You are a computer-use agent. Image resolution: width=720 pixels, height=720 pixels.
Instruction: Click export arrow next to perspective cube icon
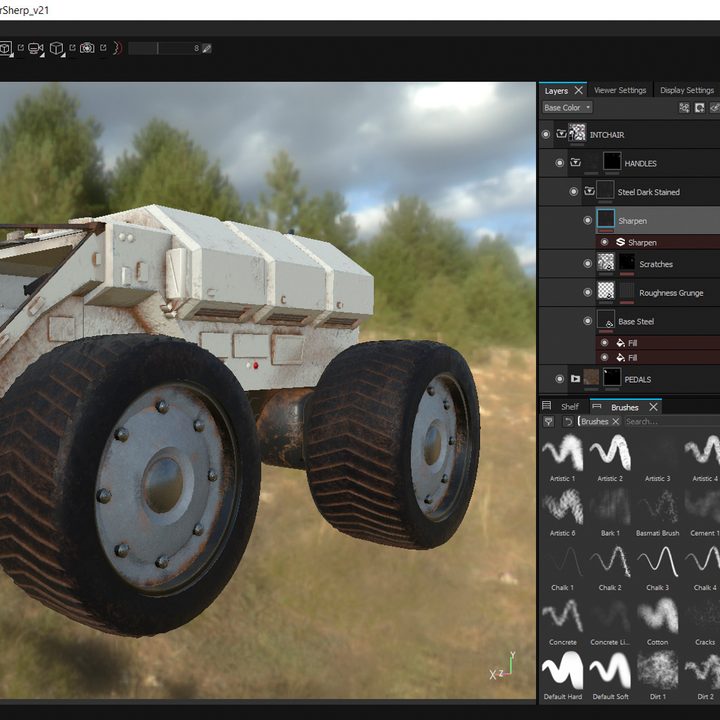coord(21,47)
